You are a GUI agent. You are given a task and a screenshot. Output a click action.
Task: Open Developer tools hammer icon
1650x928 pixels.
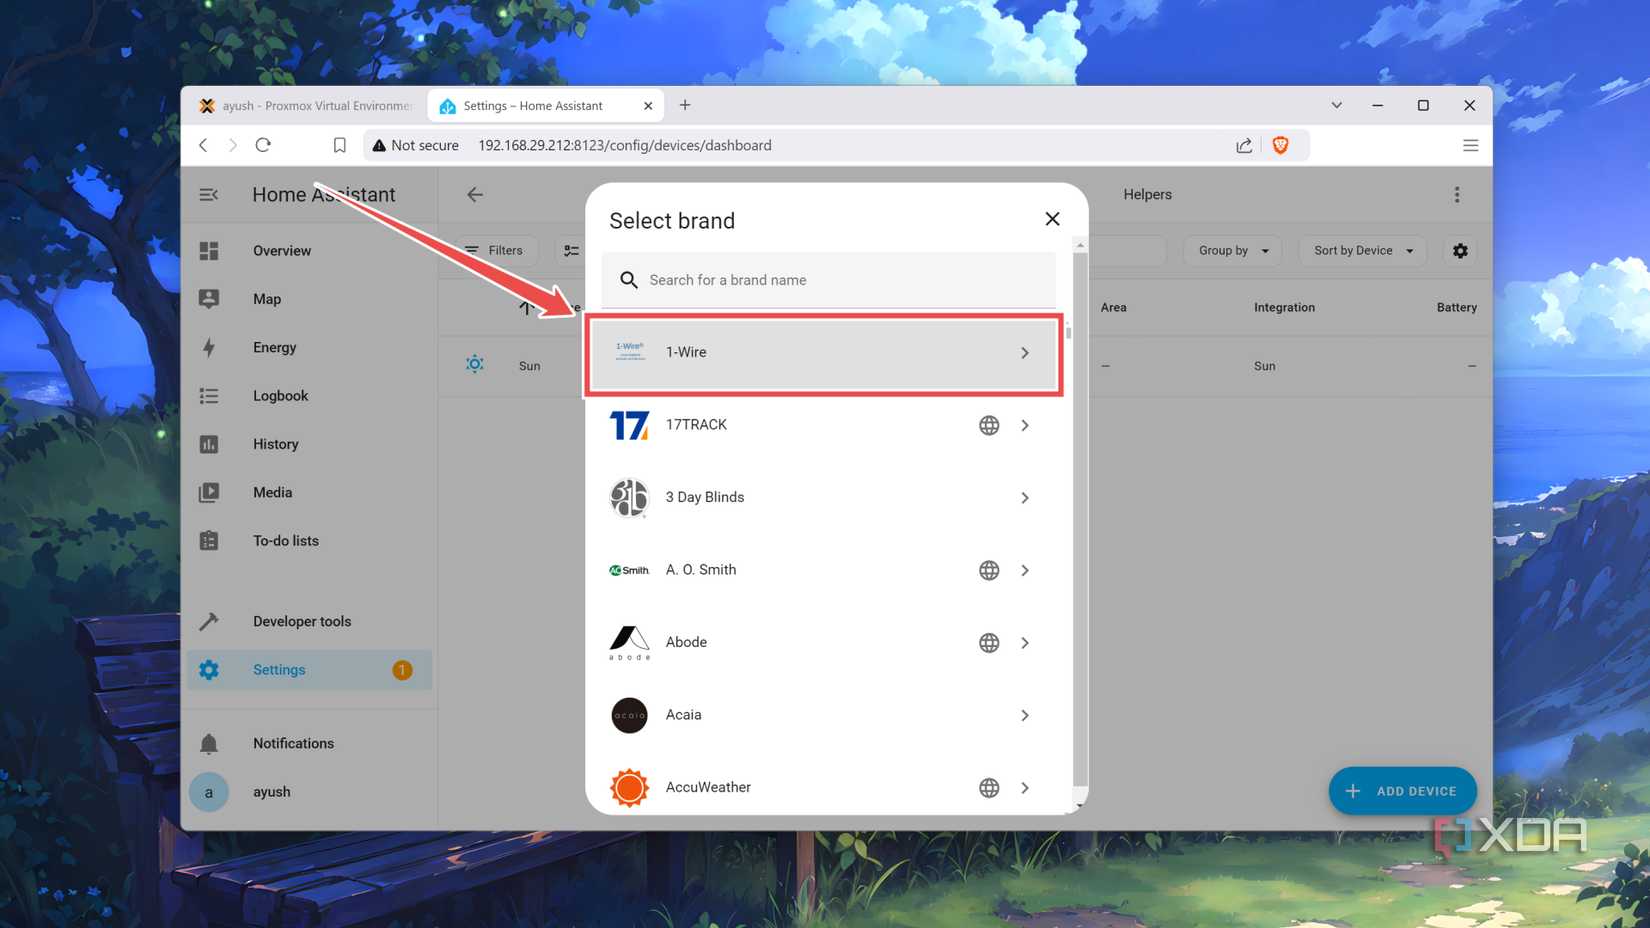pos(209,621)
